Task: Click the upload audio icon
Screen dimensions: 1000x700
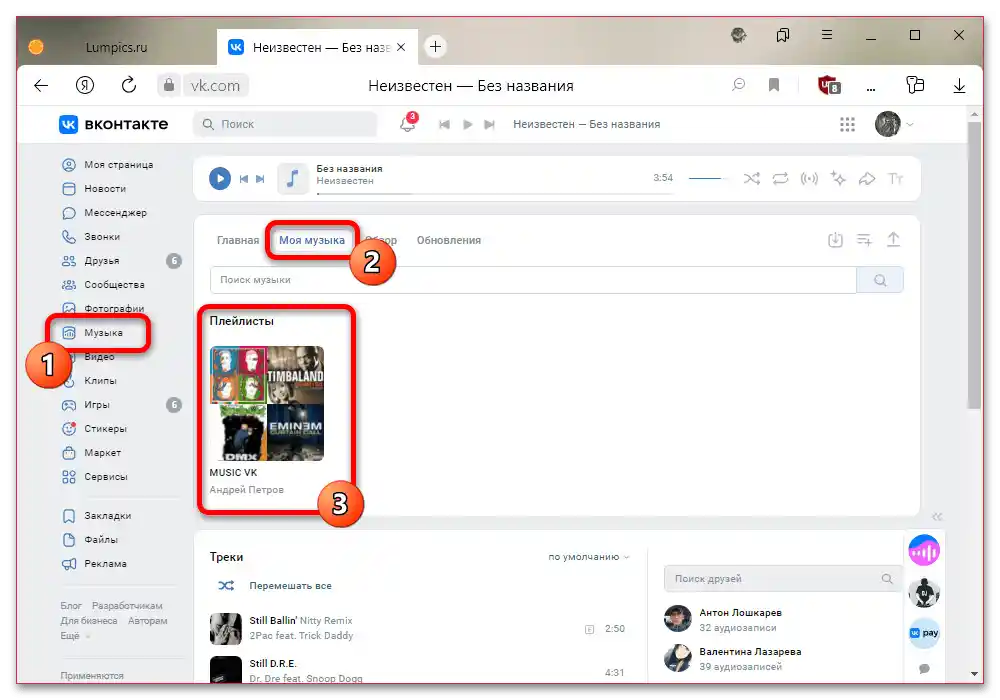Action: pos(893,240)
